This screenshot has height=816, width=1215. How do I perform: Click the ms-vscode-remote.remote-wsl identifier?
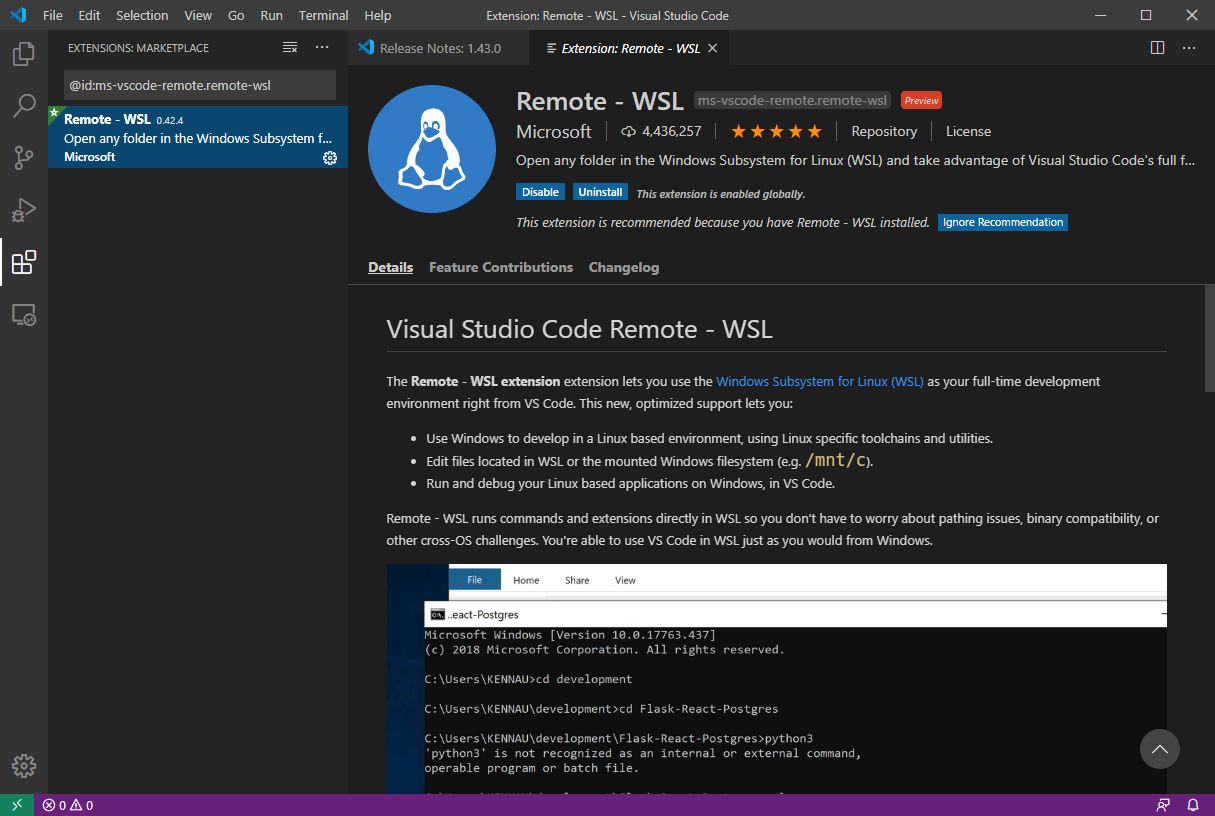pyautogui.click(x=792, y=101)
